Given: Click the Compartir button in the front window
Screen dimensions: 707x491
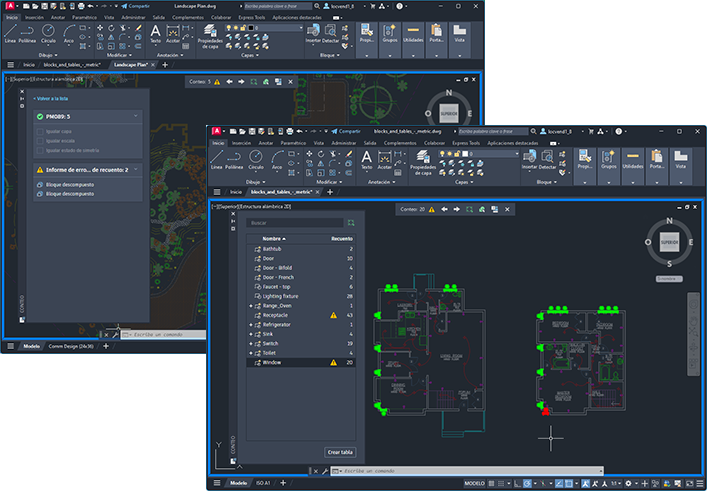Looking at the screenshot, I should point(345,131).
